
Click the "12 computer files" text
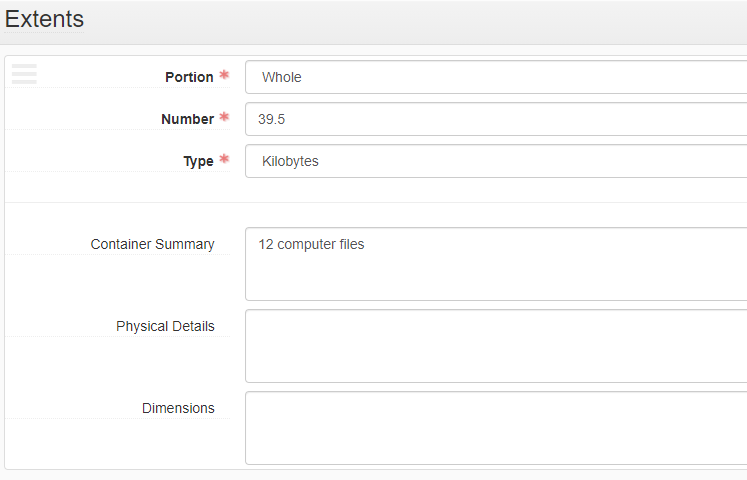(311, 244)
